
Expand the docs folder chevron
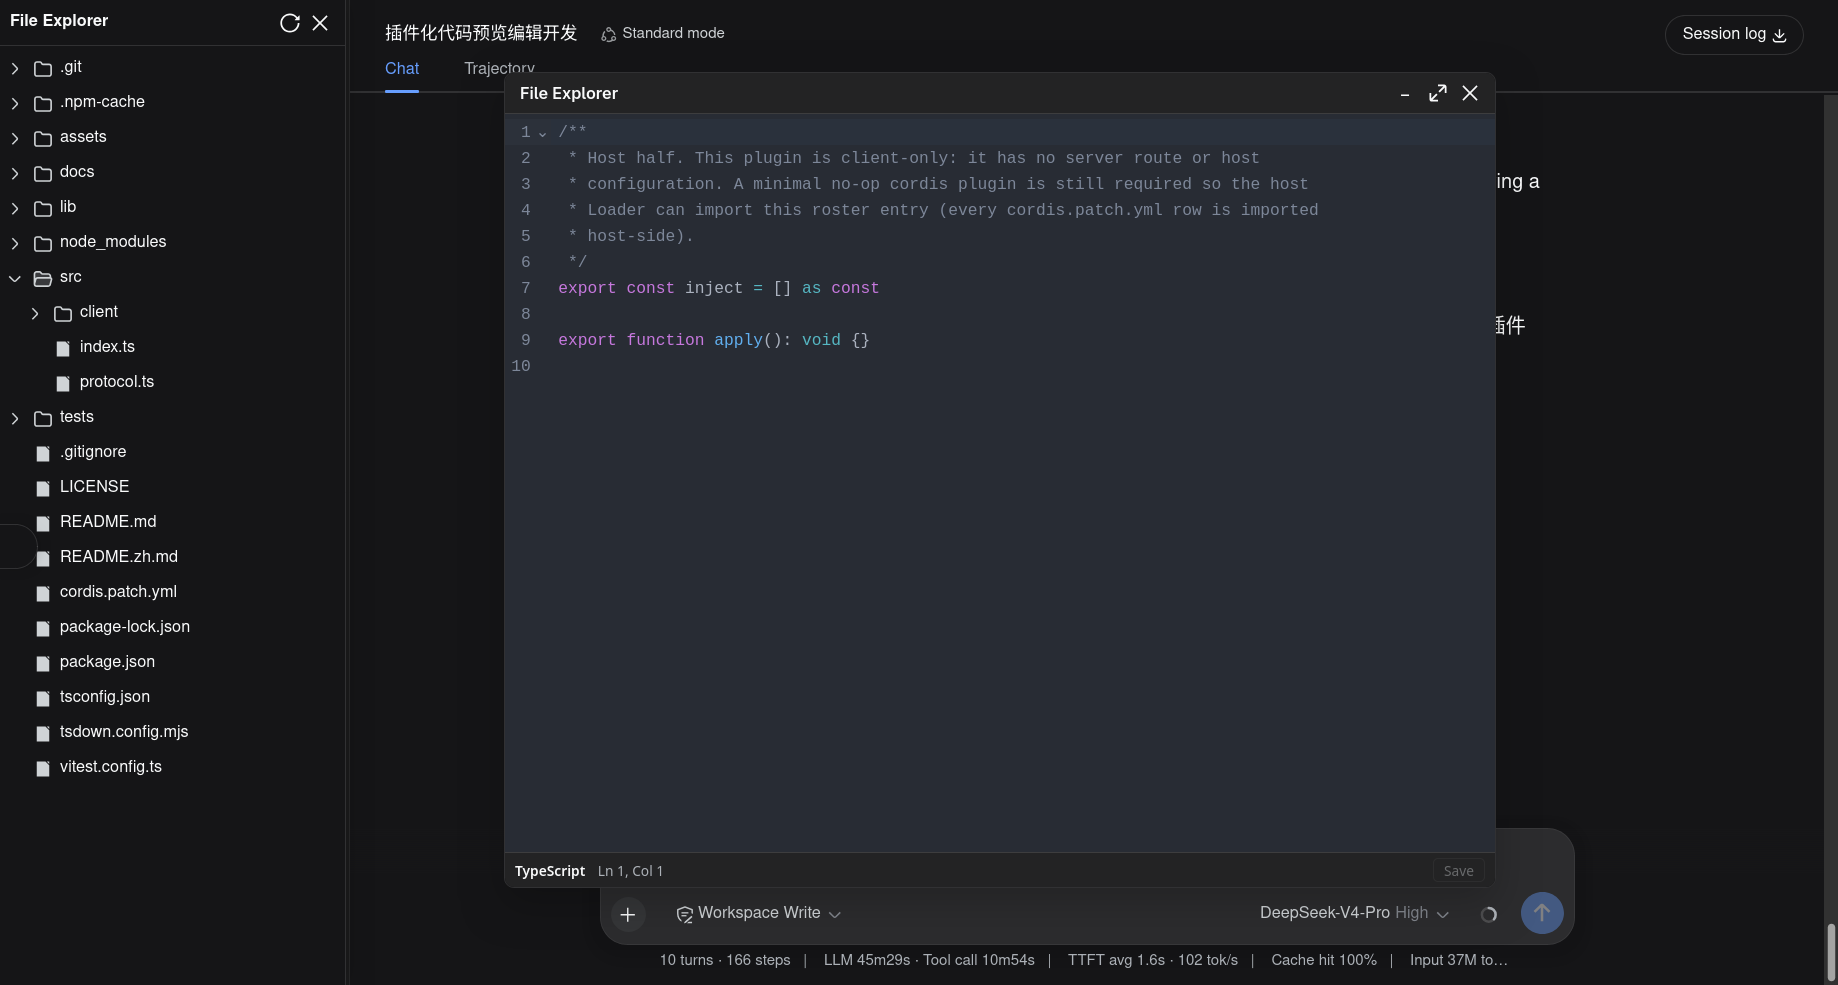click(x=15, y=173)
